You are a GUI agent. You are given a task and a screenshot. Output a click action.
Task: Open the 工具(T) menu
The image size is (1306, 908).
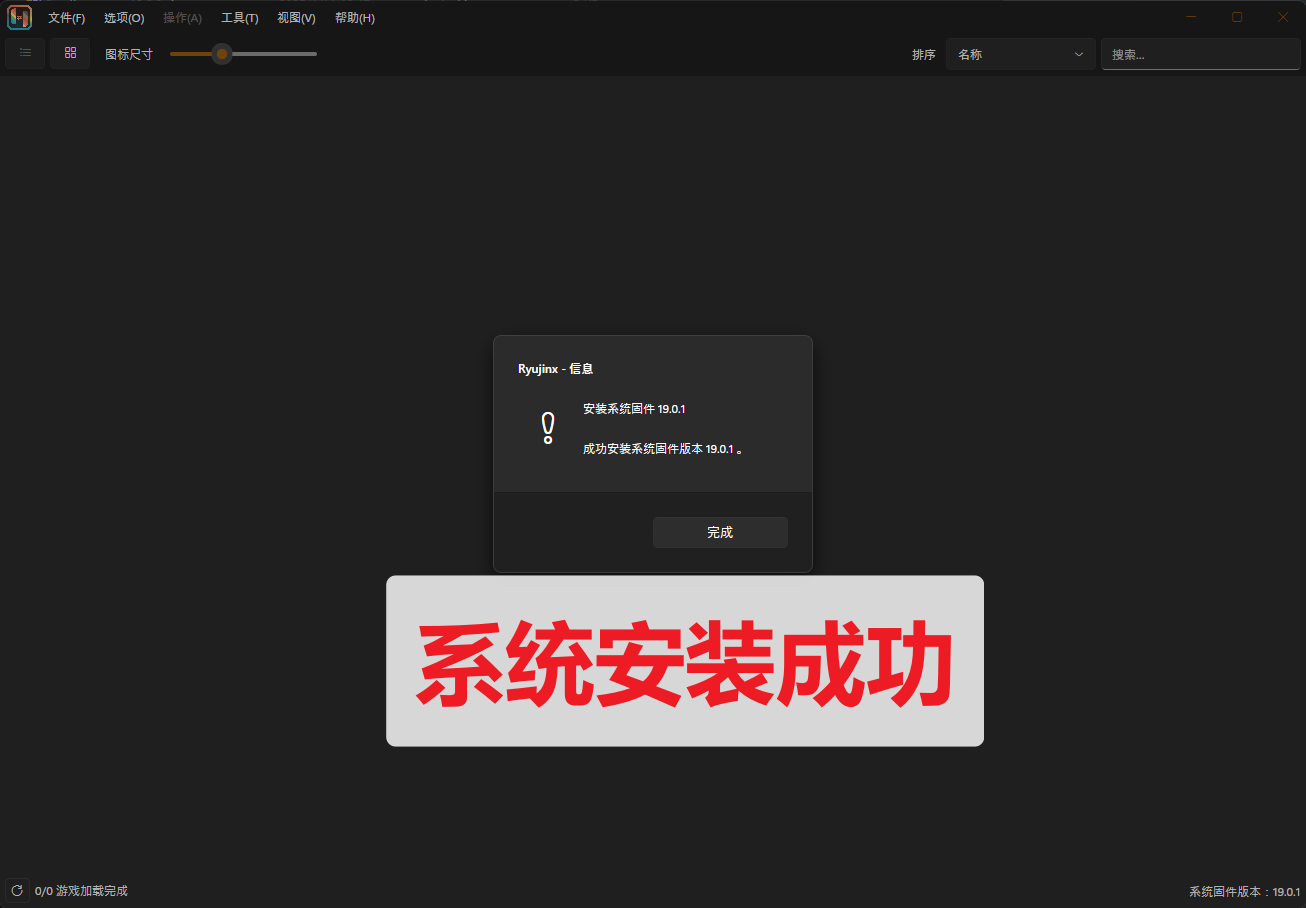(x=240, y=18)
